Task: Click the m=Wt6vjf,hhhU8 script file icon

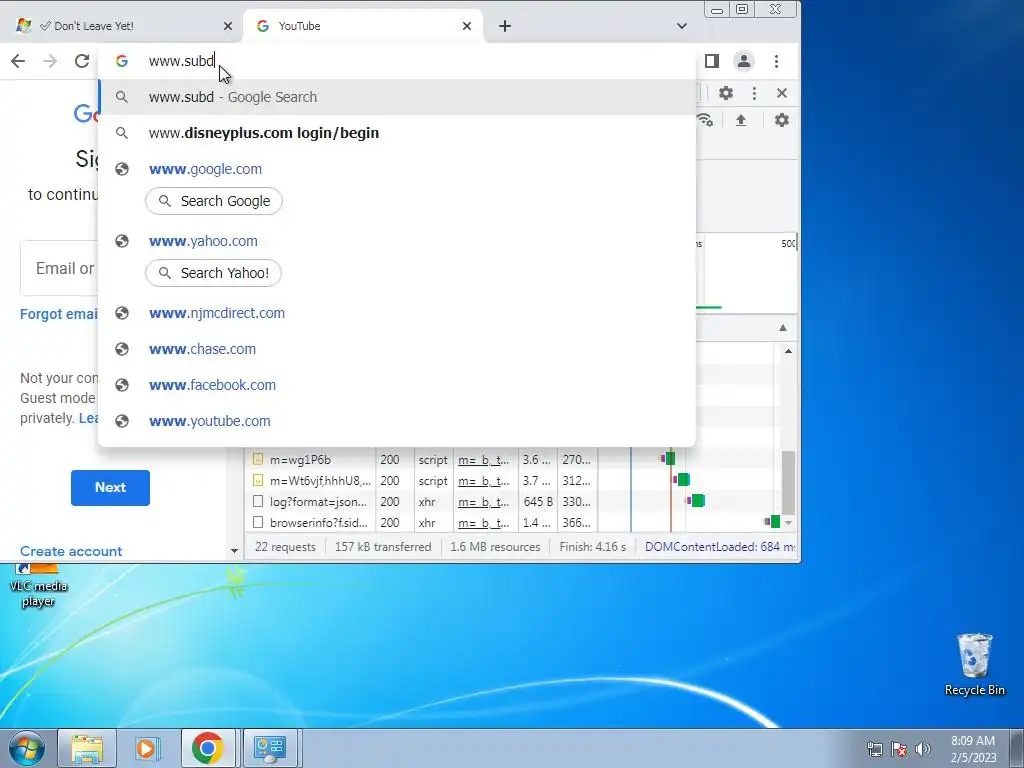Action: point(258,481)
